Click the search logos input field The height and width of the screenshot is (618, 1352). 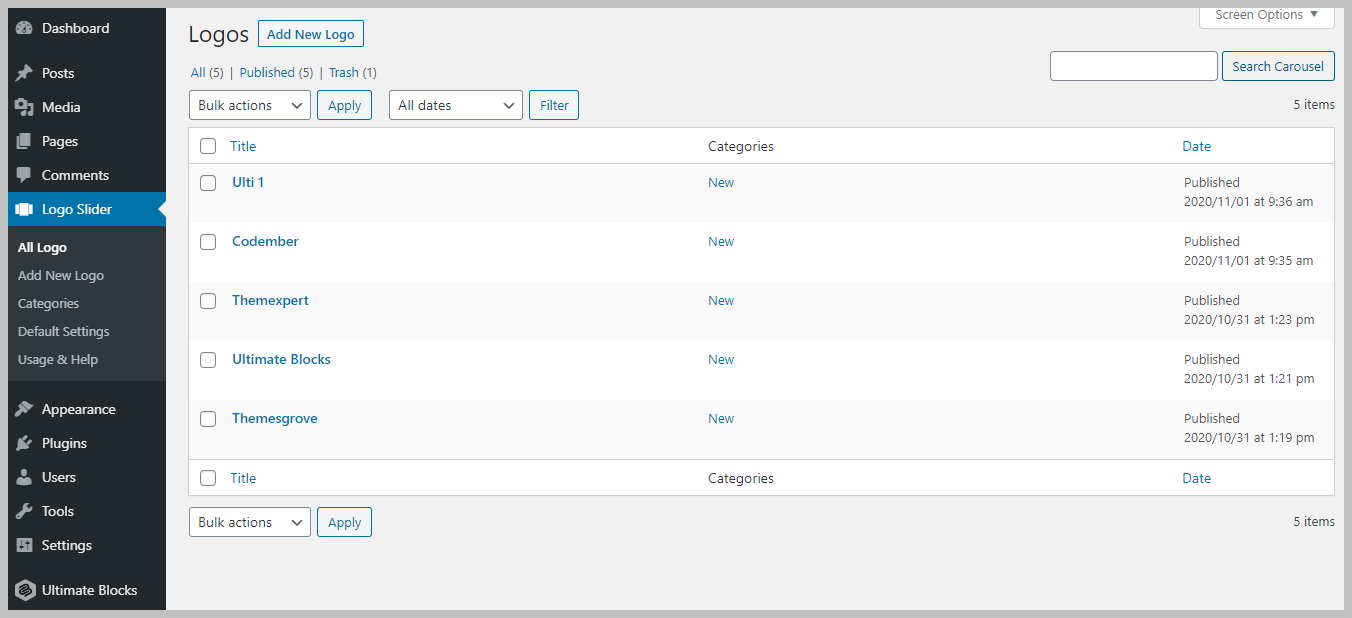click(1134, 66)
